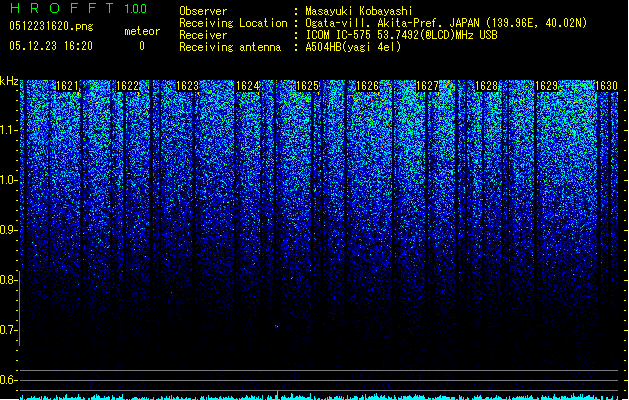The width and height of the screenshot is (629, 400).
Task: Click the 1.1 frequency axis label
Action: click(x=8, y=130)
